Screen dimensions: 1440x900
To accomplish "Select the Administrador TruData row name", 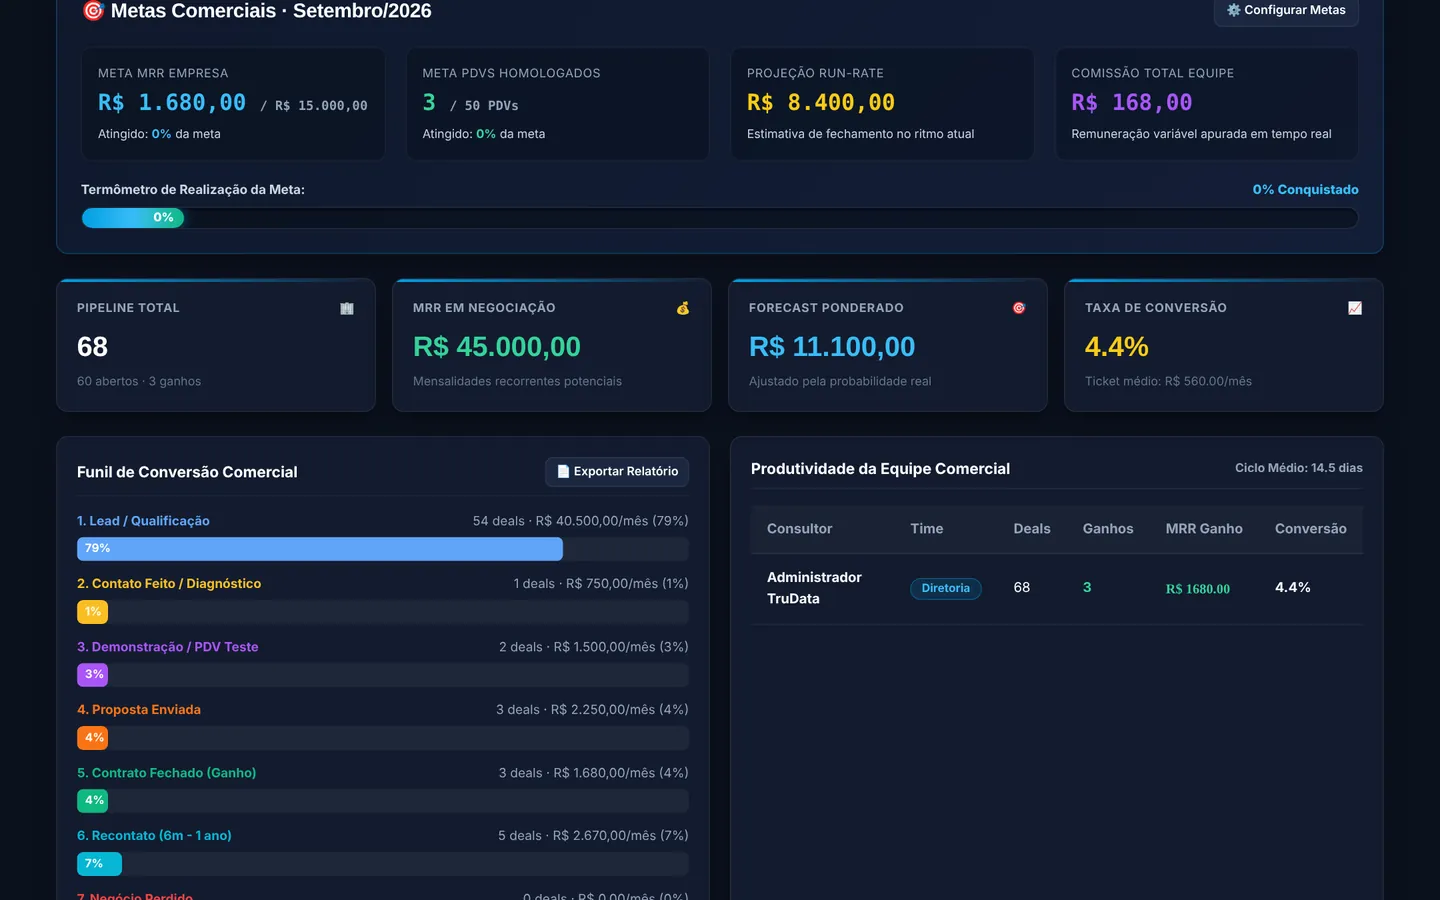I will point(814,588).
